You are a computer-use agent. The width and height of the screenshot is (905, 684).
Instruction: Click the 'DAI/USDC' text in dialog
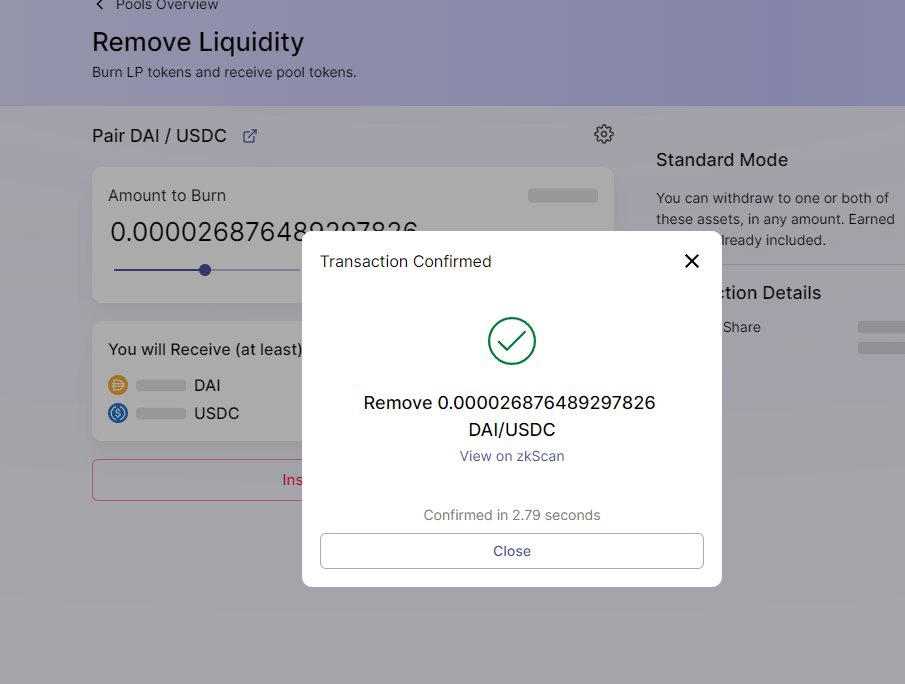(x=511, y=429)
